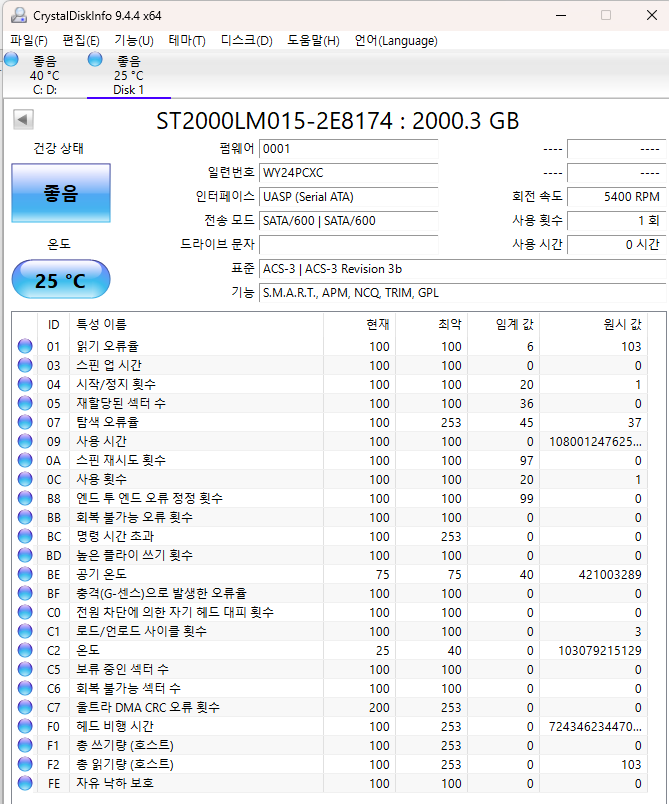
Task: Click status orb beside 읽기 오류율 row
Action: 25,346
